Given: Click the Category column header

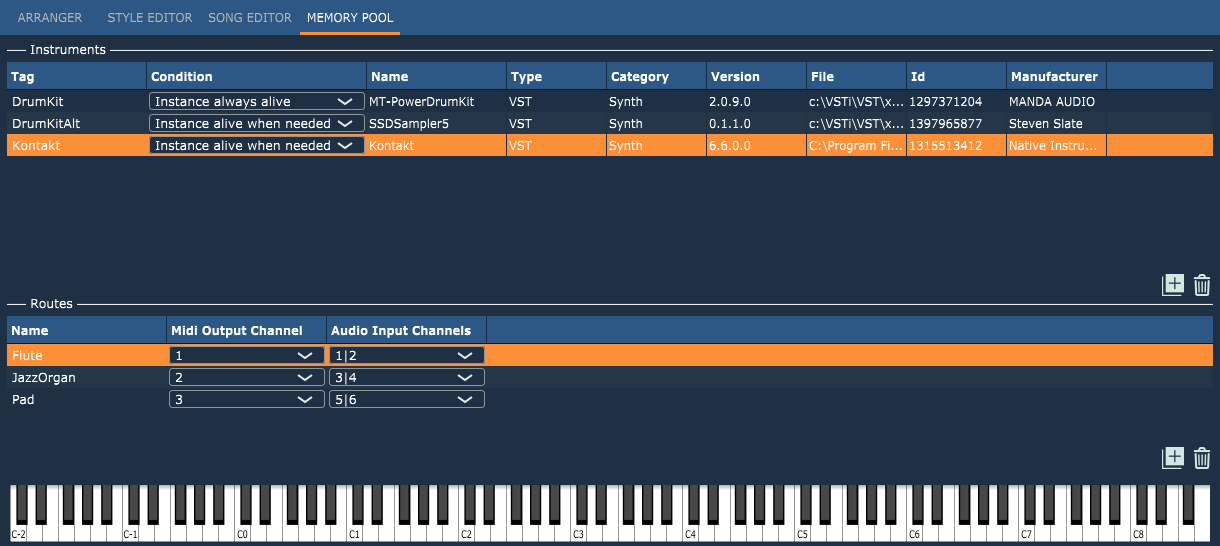Looking at the screenshot, I should click(x=657, y=76).
